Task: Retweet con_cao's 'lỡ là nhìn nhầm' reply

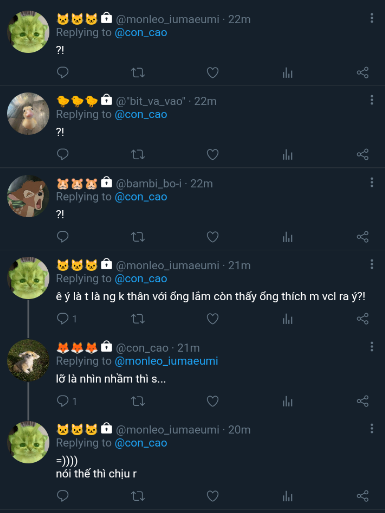Action: pyautogui.click(x=138, y=401)
